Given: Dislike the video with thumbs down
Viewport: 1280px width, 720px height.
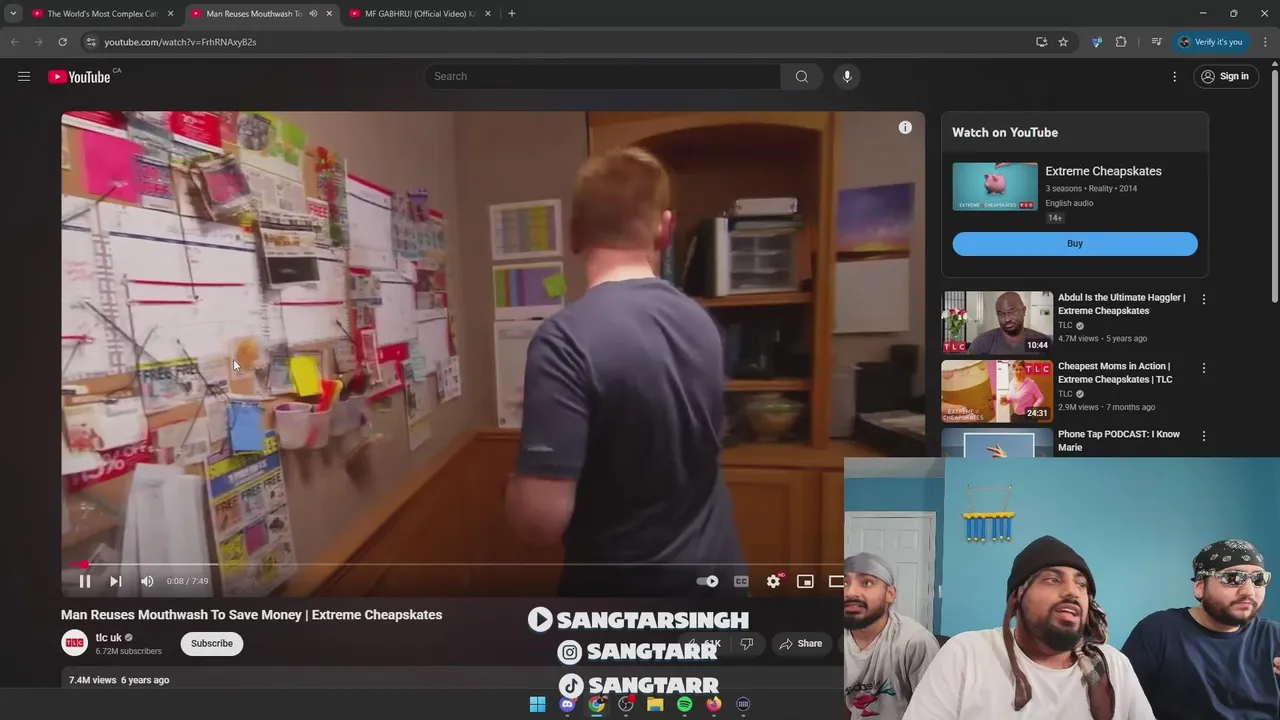Looking at the screenshot, I should (747, 643).
